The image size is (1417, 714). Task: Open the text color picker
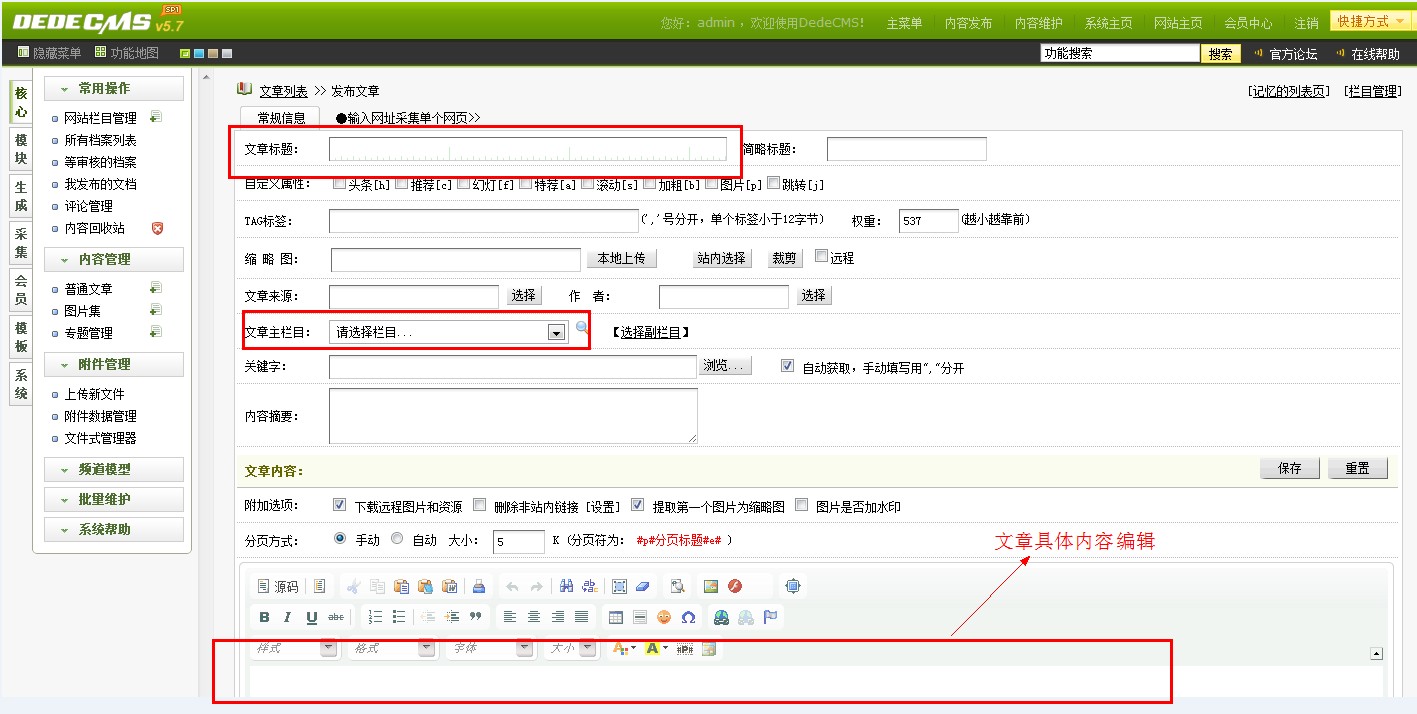623,648
